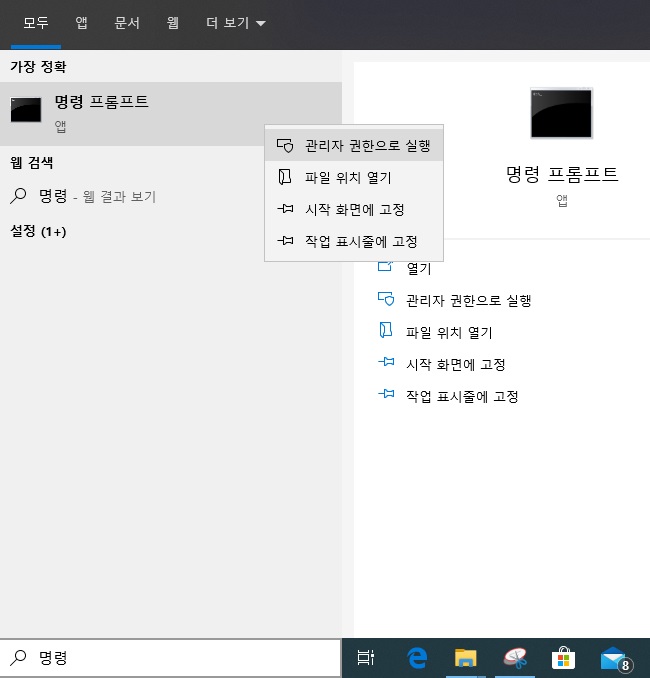Expand the 설정 (1+) section

click(38, 231)
